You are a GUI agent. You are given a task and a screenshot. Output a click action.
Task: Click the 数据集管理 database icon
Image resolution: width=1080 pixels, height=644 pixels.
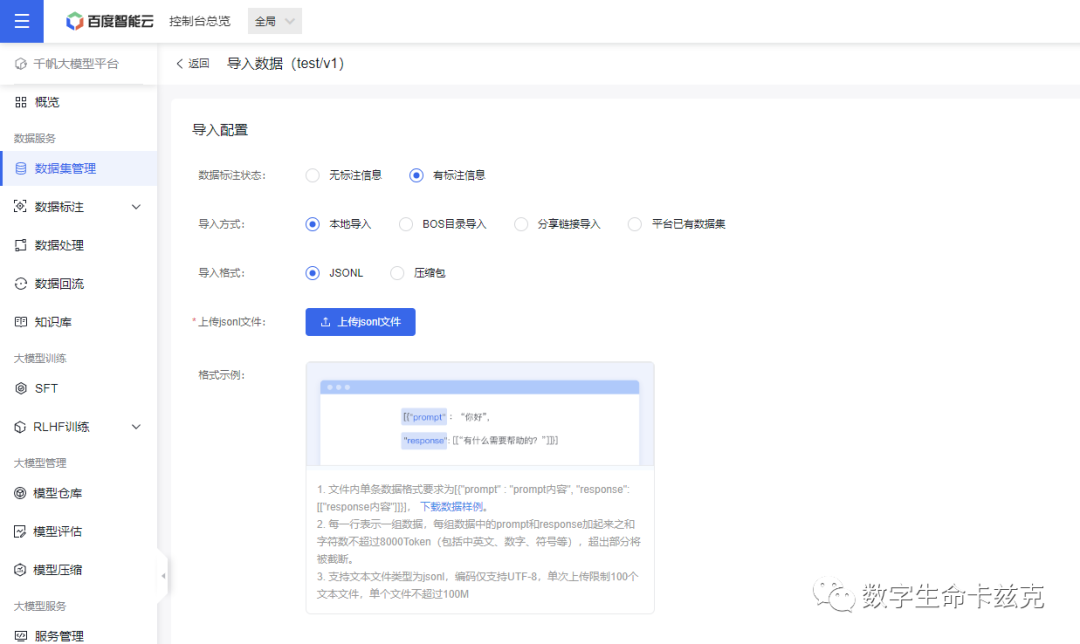coord(21,169)
